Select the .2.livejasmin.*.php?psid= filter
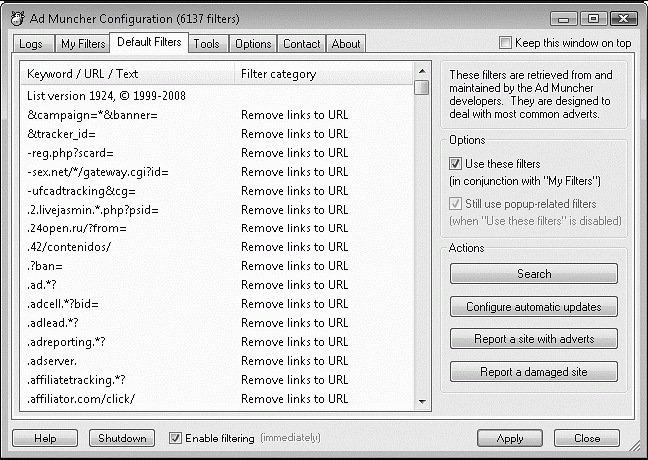Screen dimensions: 648x460 pyautogui.click(x=217, y=210)
